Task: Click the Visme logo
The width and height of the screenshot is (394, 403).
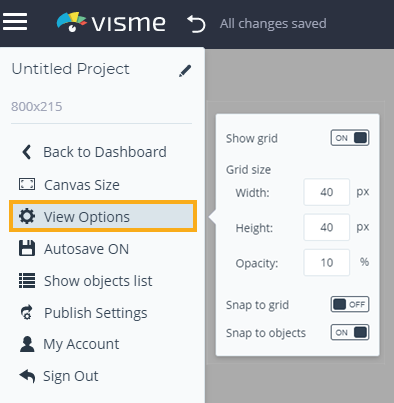Action: (111, 23)
